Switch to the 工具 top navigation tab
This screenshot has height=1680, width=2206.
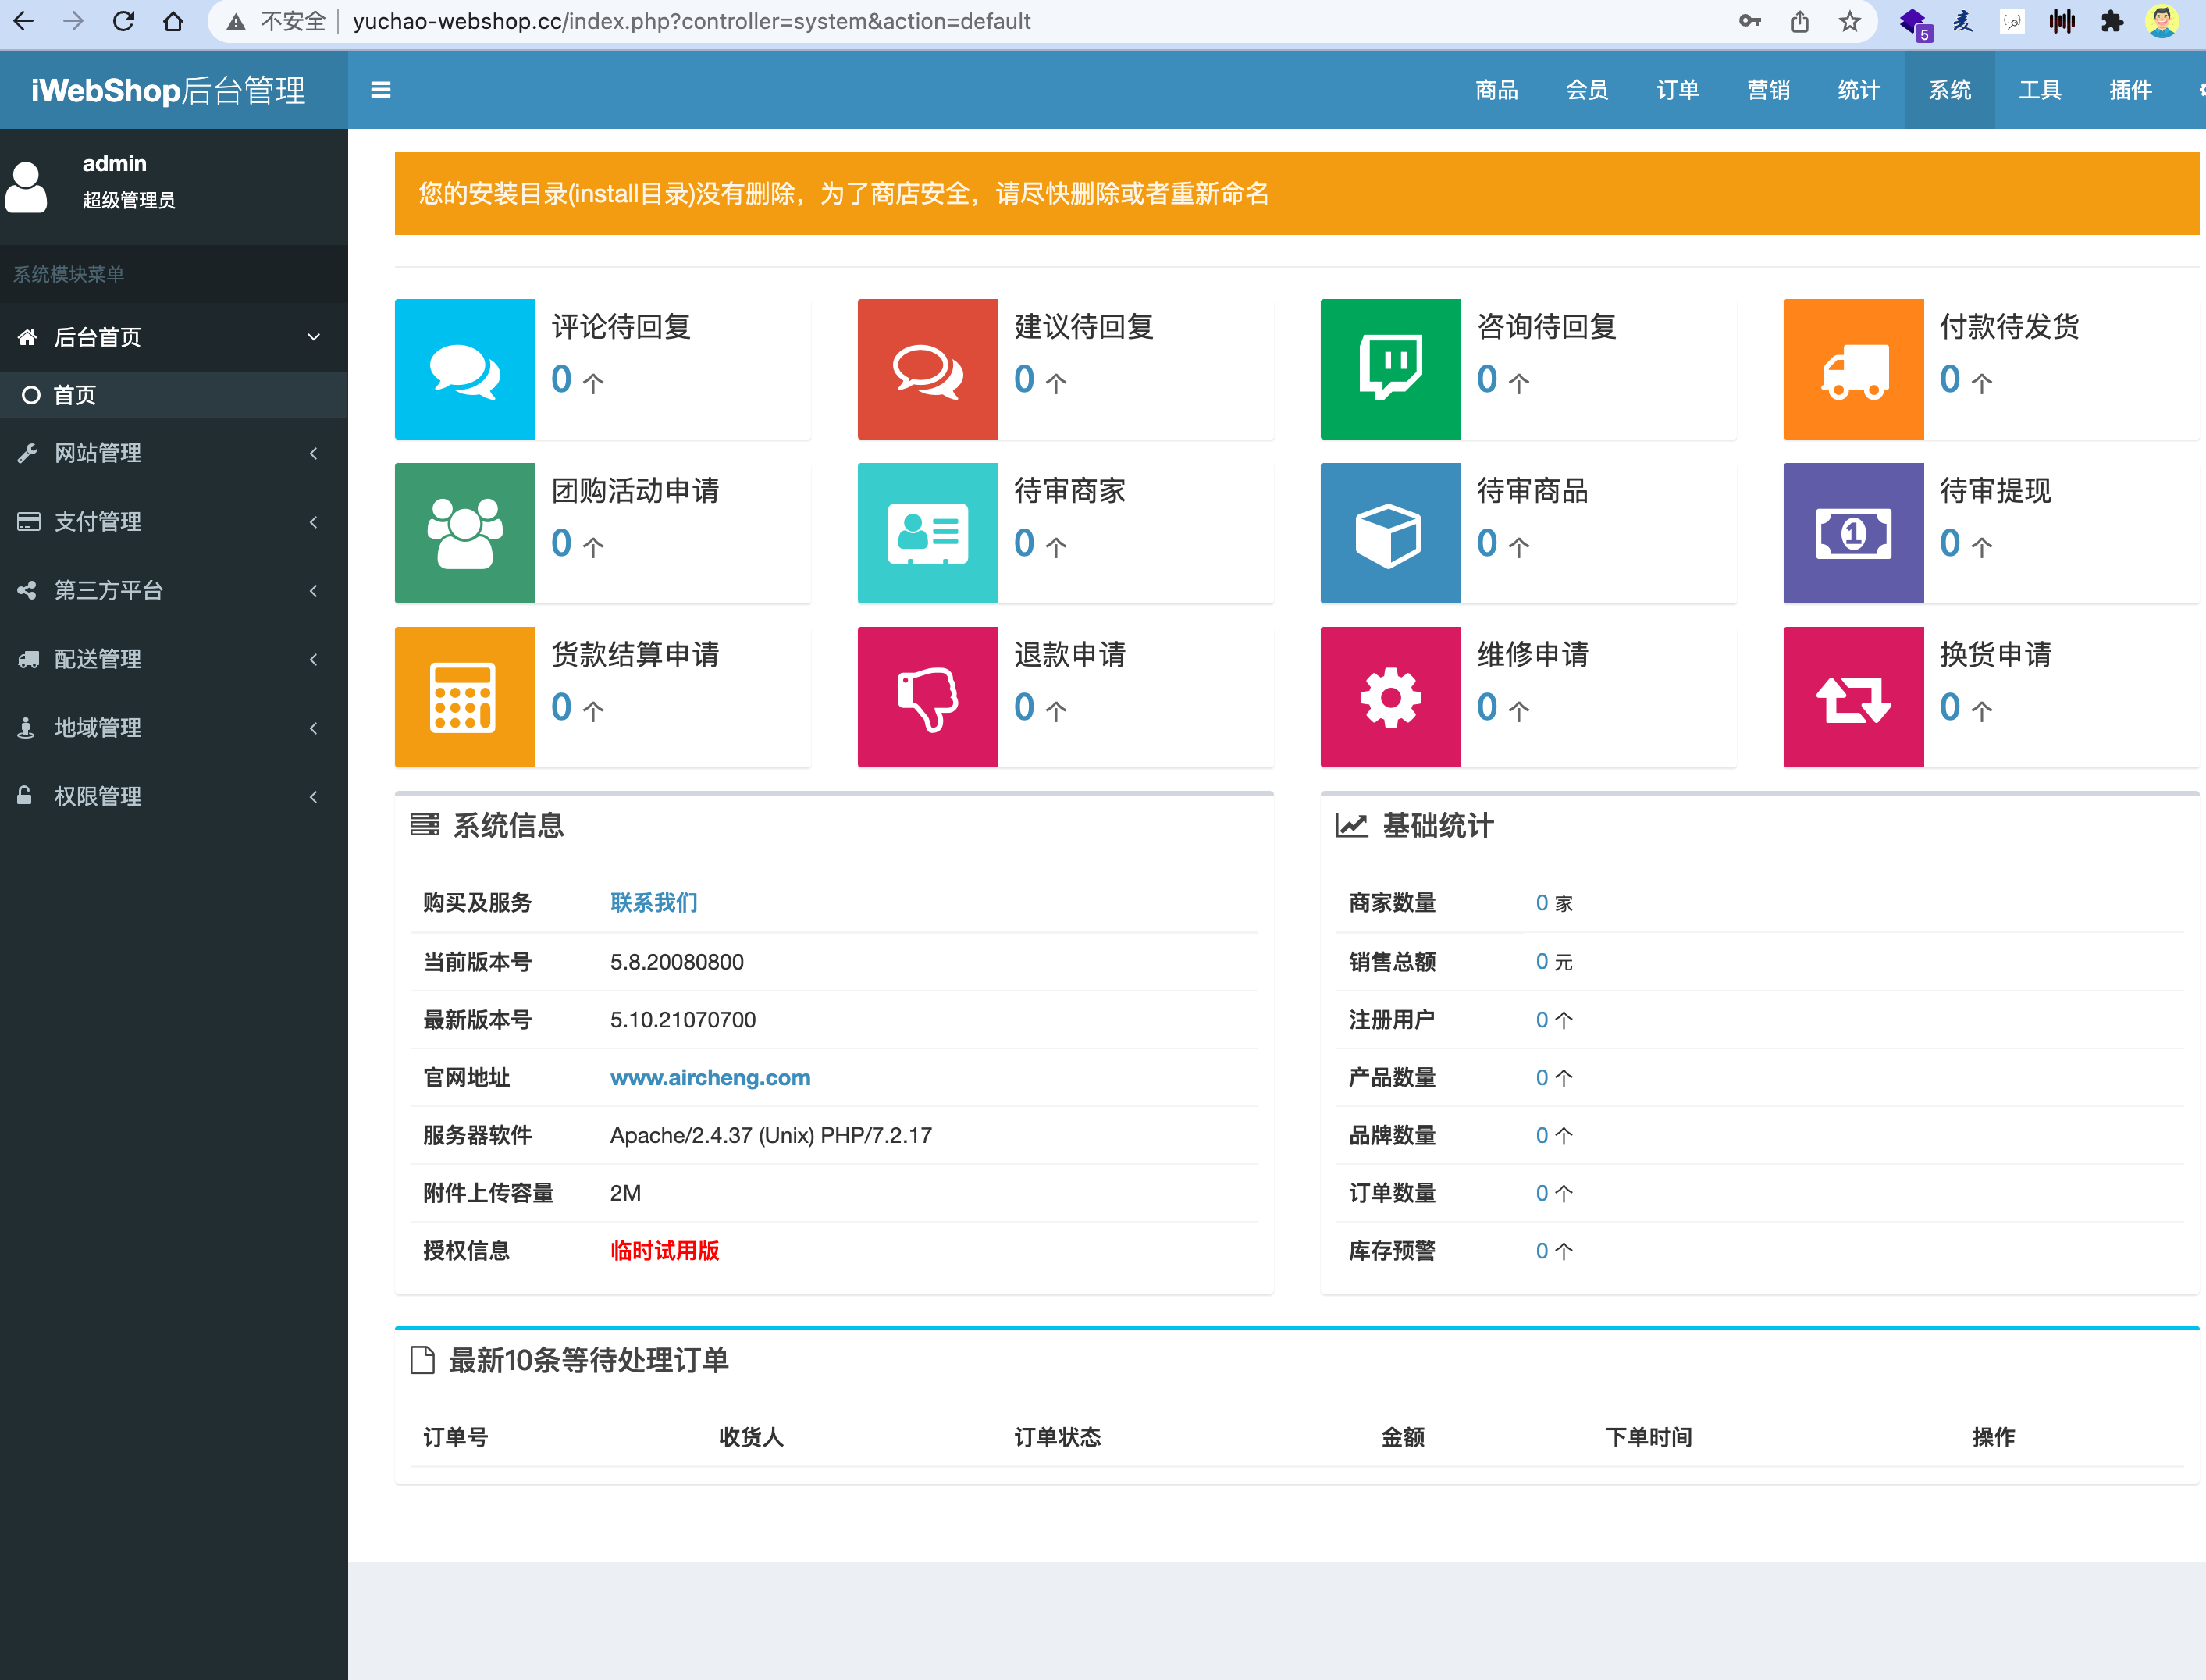(2039, 90)
